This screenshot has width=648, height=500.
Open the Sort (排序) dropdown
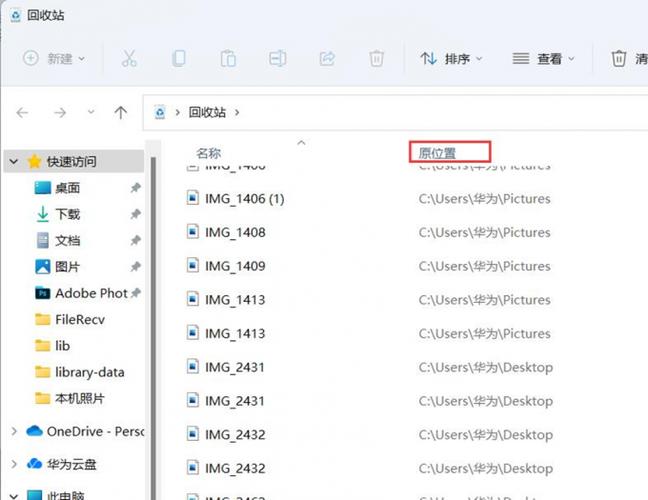[x=451, y=59]
